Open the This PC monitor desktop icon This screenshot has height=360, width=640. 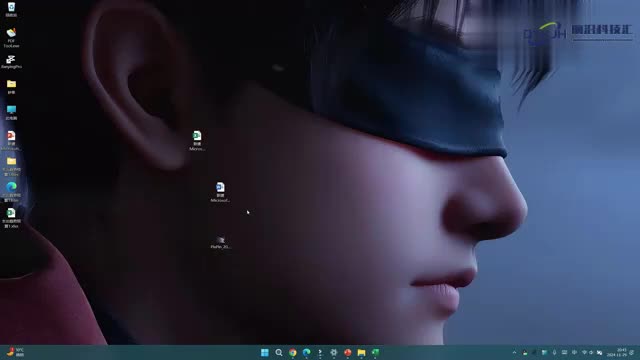coord(11,112)
